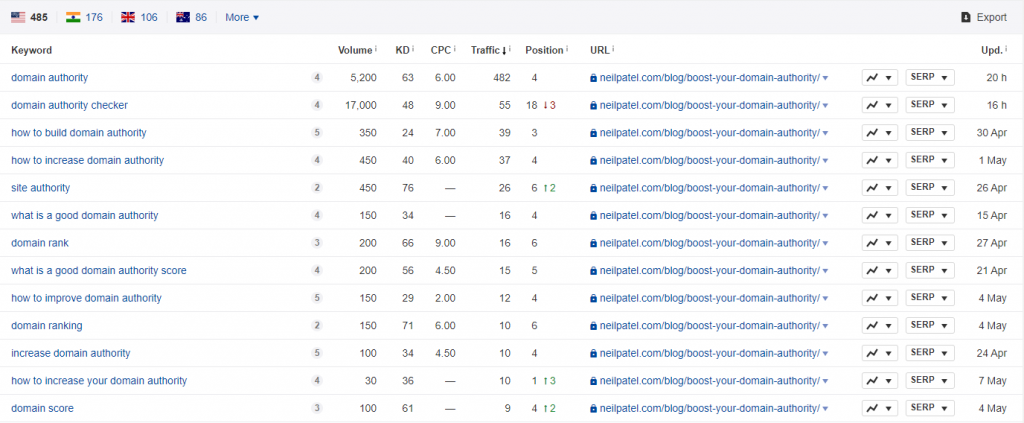Open the More countries dropdown

242,18
